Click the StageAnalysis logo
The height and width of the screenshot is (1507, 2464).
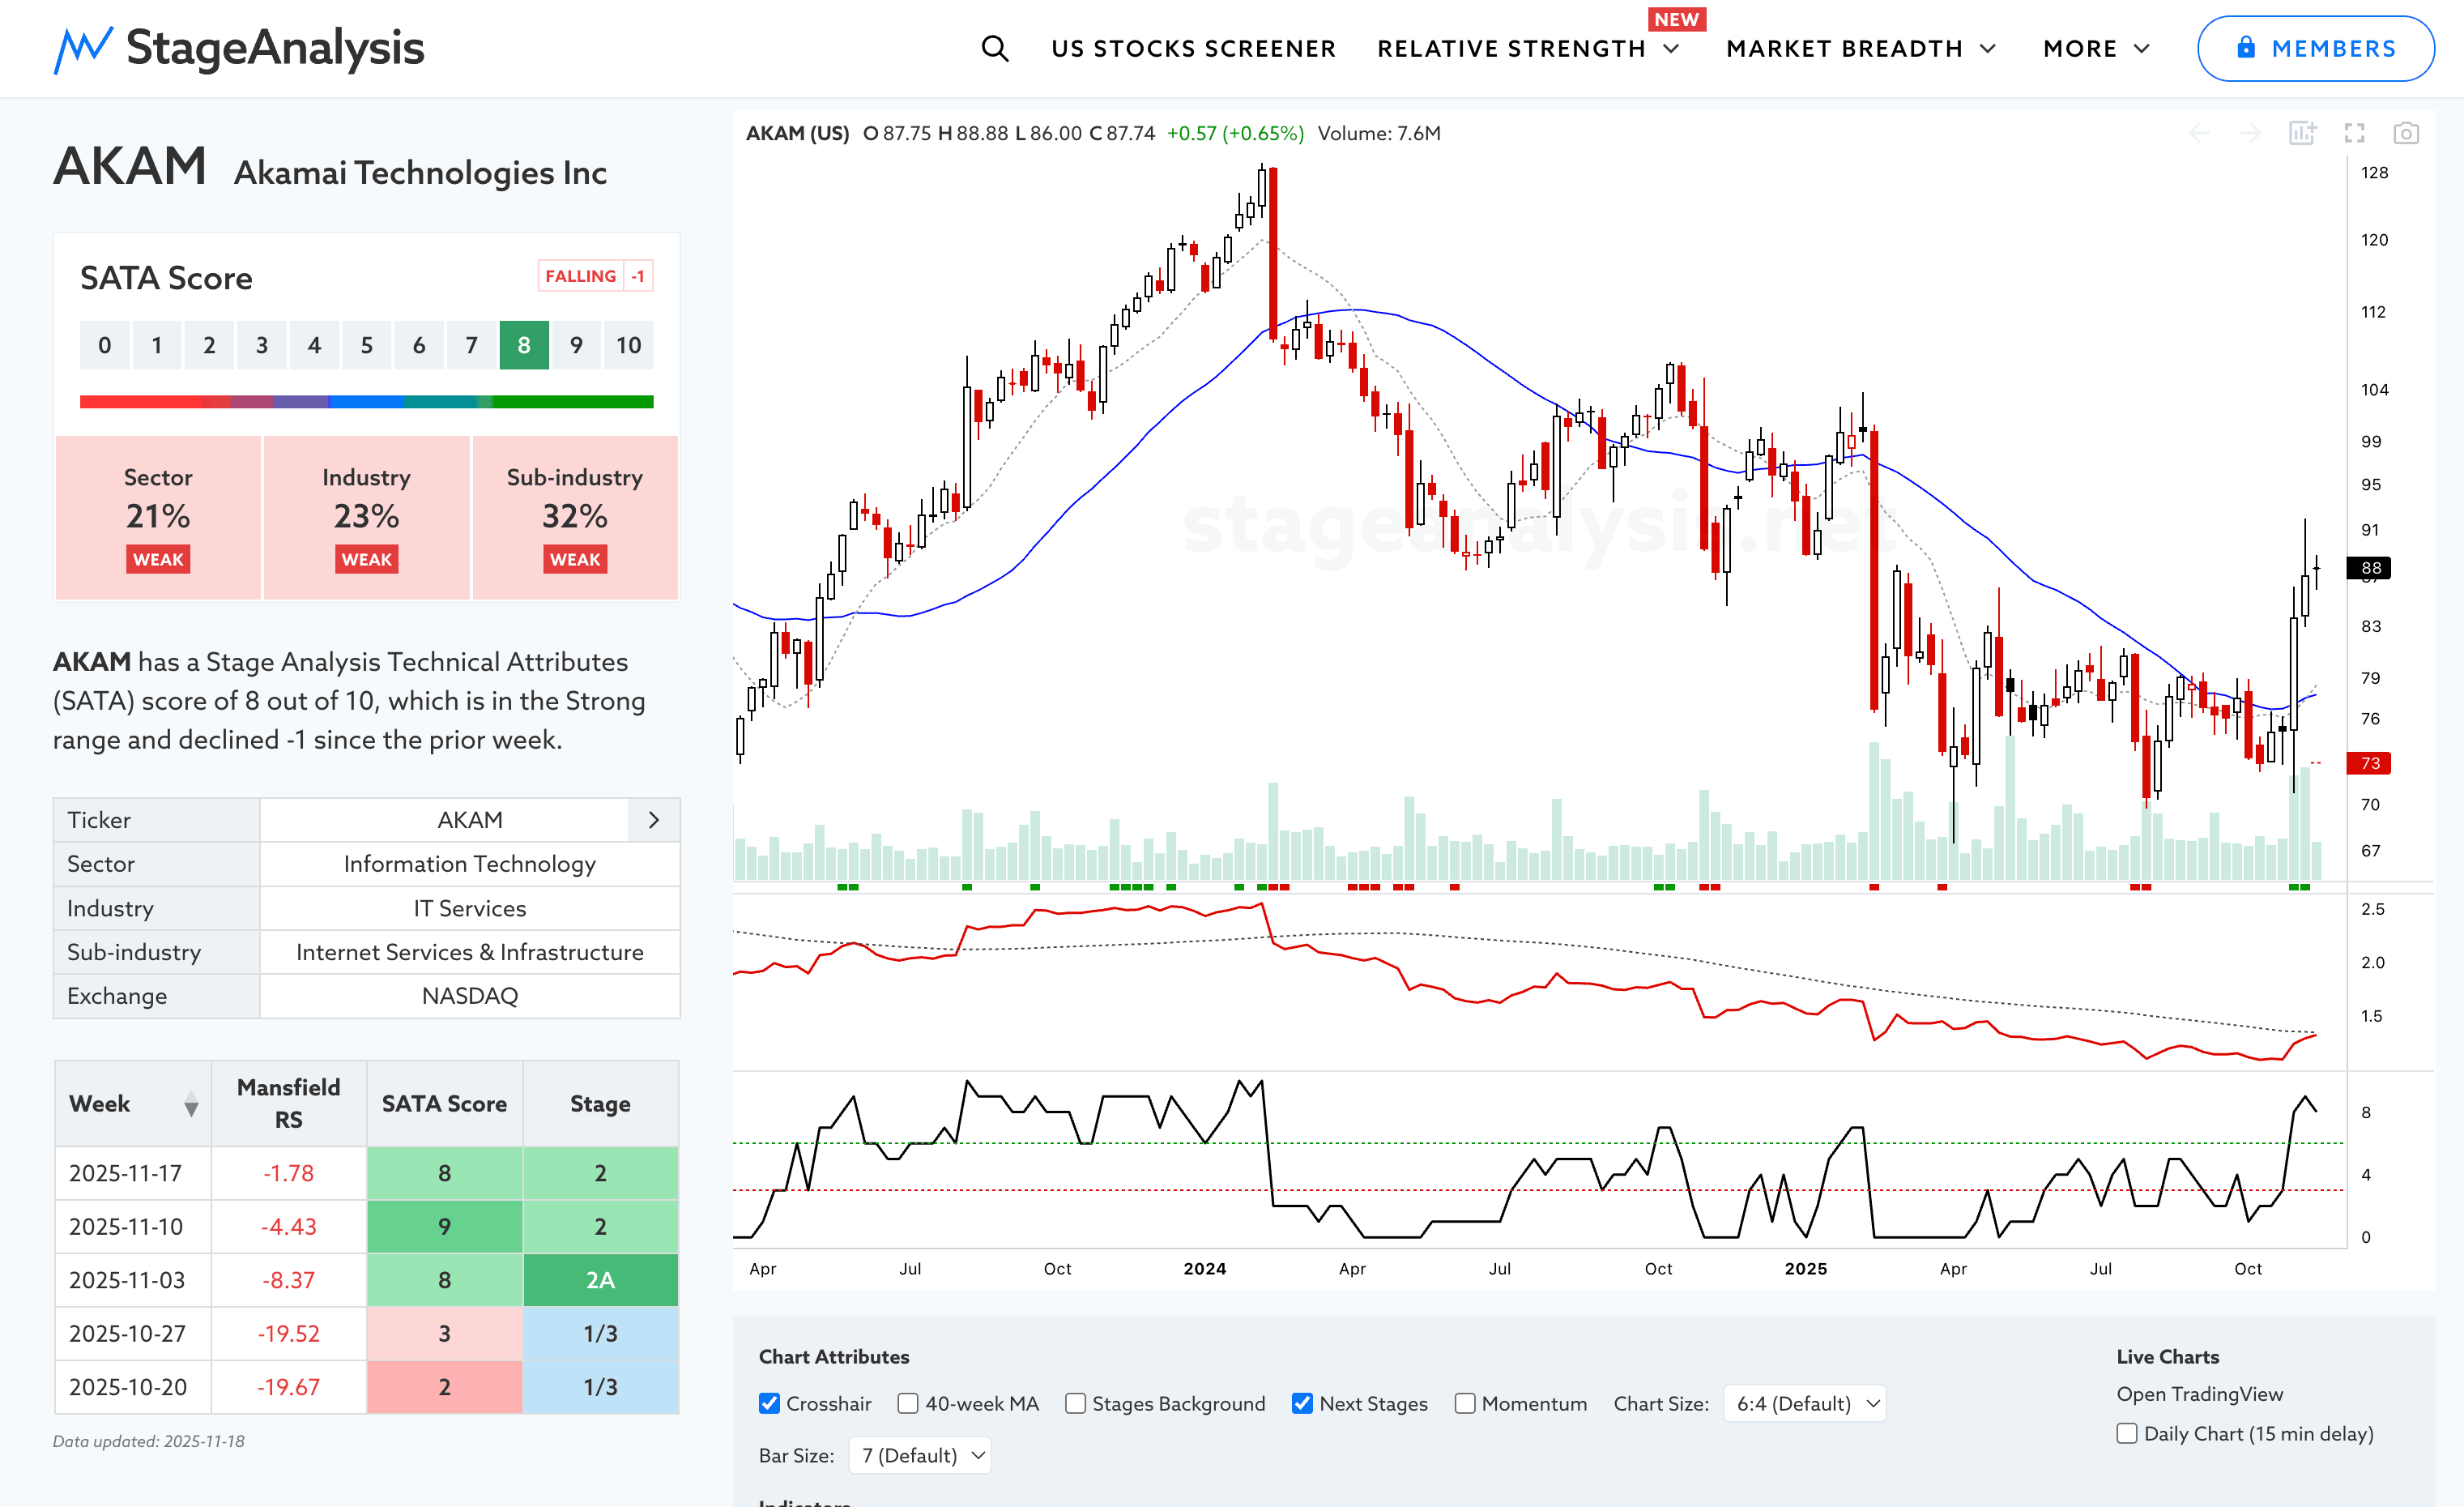239,48
